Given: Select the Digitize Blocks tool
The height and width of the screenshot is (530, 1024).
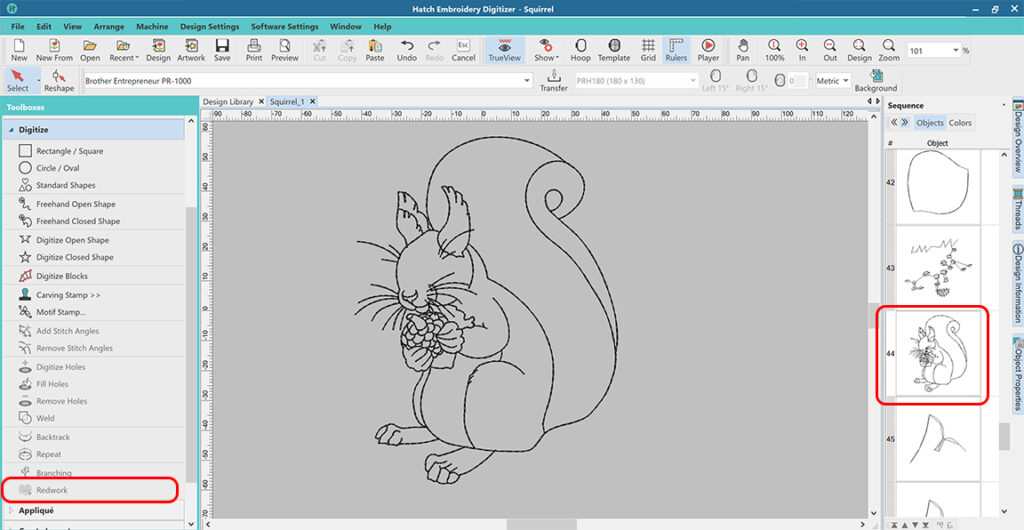Looking at the screenshot, I should pos(62,276).
